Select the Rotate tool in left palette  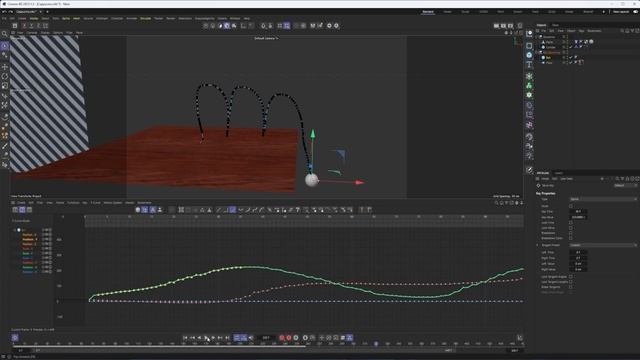[4, 76]
